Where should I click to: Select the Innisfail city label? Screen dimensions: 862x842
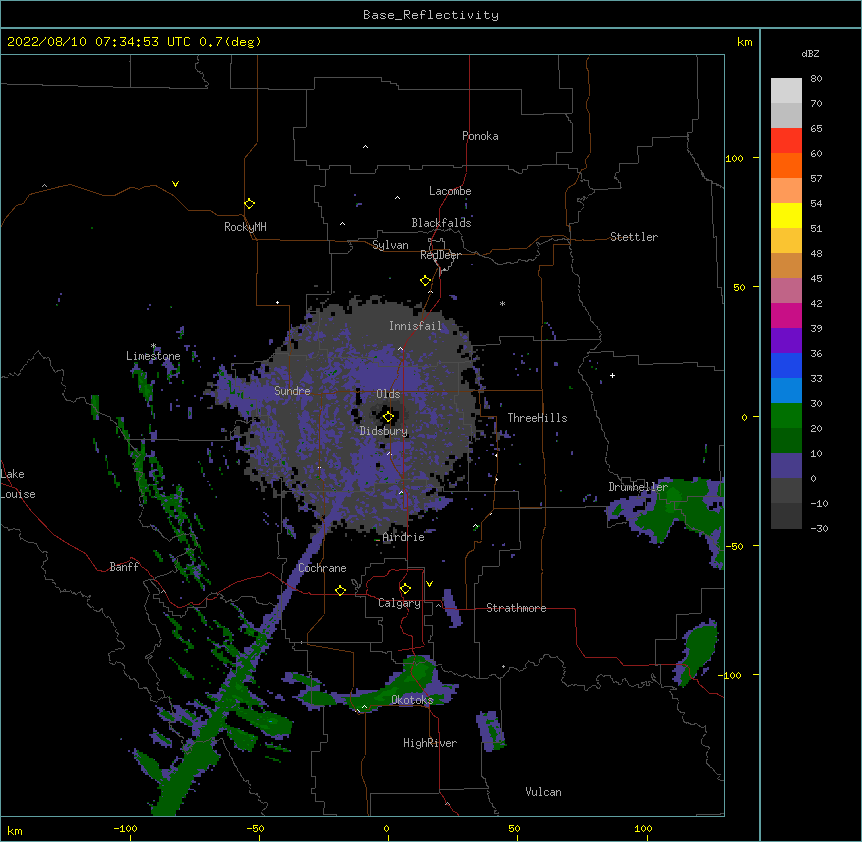pyautogui.click(x=415, y=326)
